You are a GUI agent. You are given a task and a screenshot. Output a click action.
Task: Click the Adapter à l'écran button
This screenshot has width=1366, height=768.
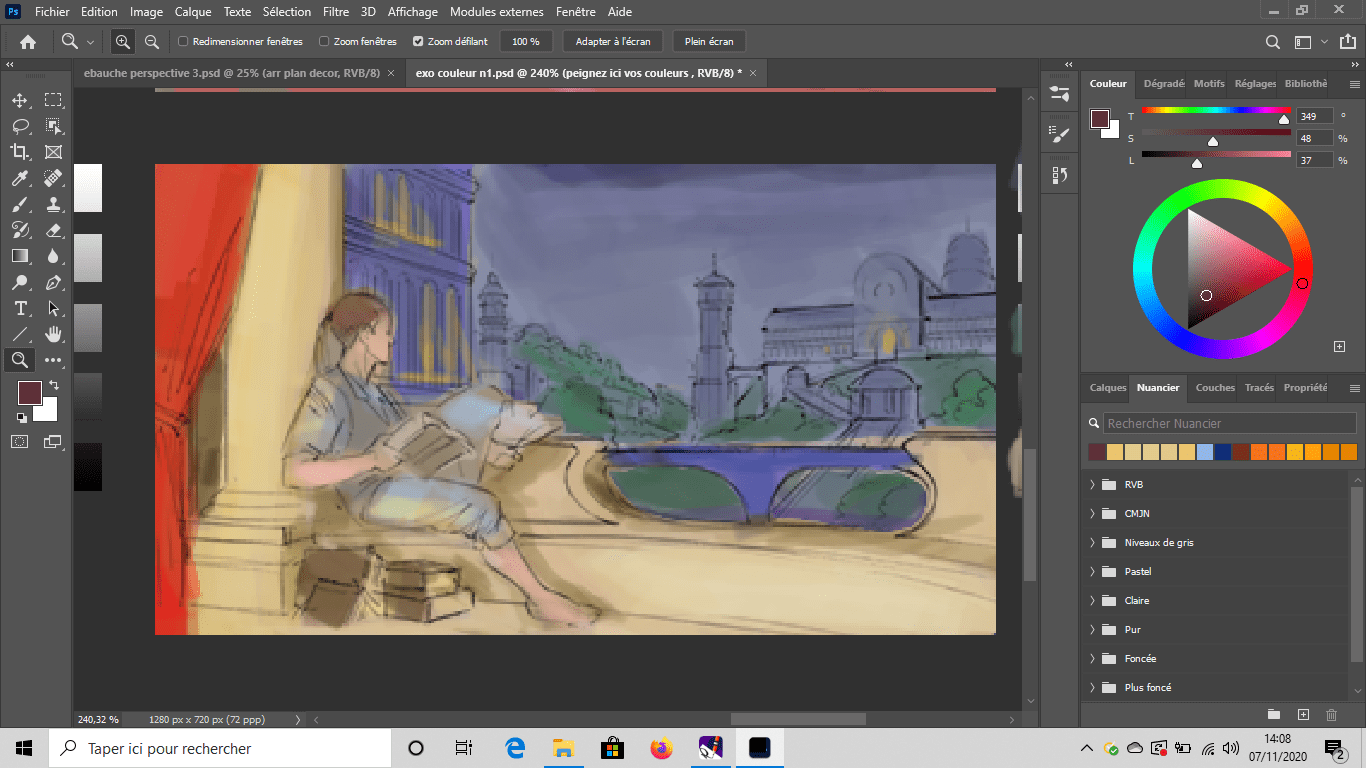(x=612, y=42)
